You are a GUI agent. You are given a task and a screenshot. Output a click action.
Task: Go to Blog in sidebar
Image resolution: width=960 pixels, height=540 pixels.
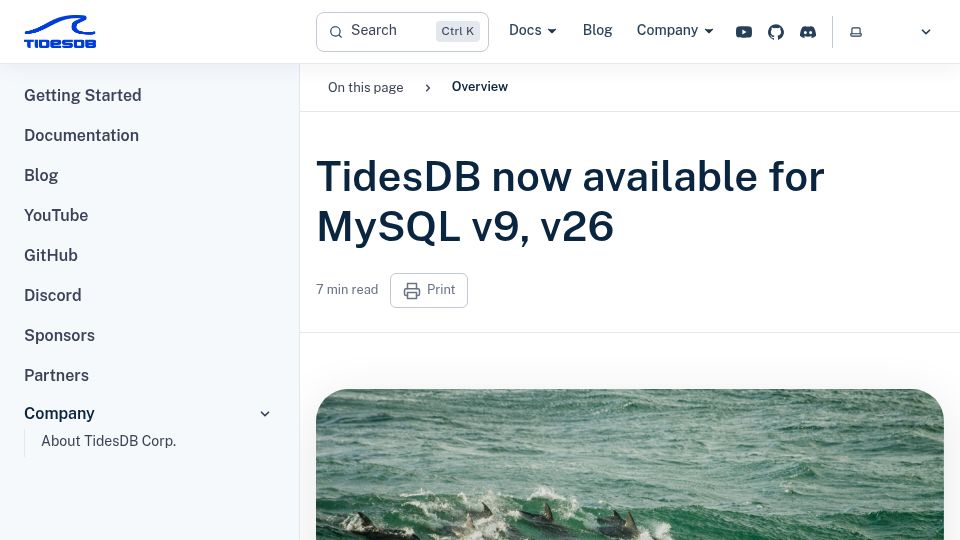[x=41, y=176]
